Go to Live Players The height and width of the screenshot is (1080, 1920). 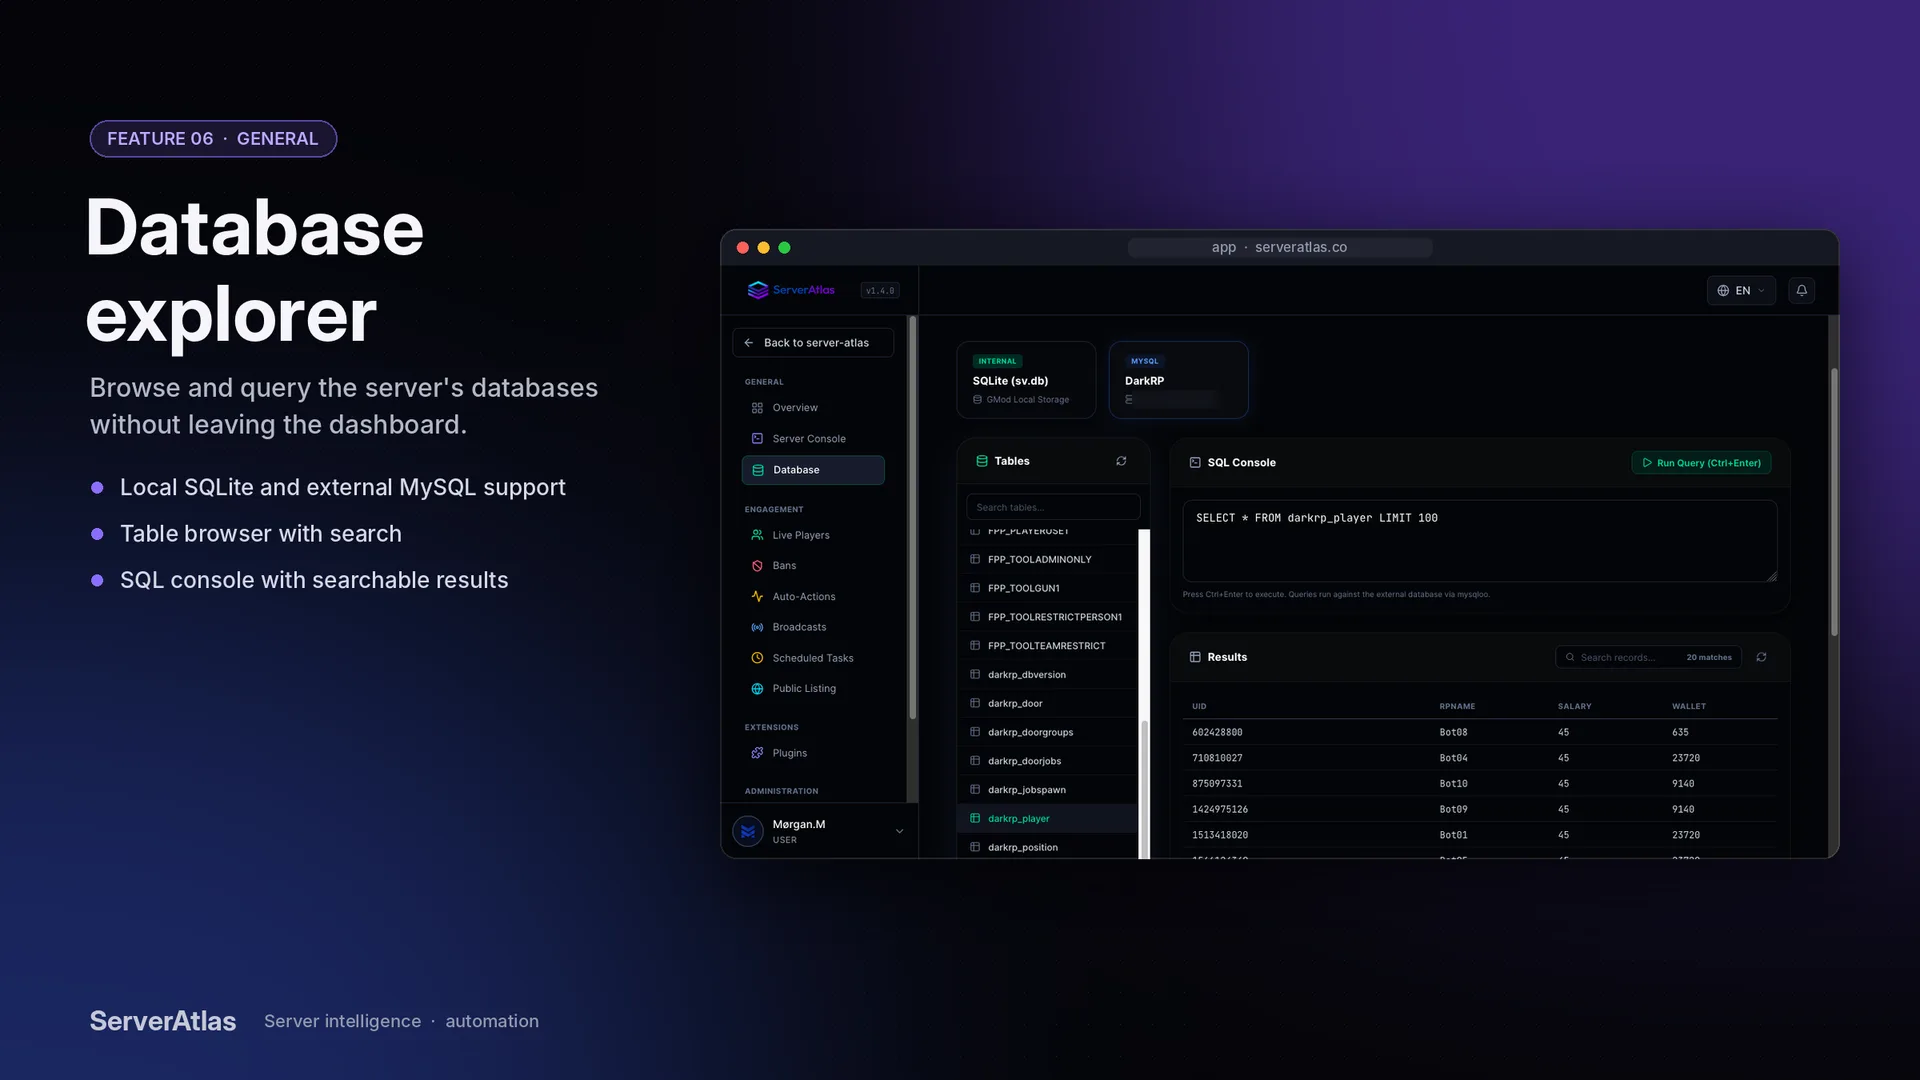tap(813, 535)
